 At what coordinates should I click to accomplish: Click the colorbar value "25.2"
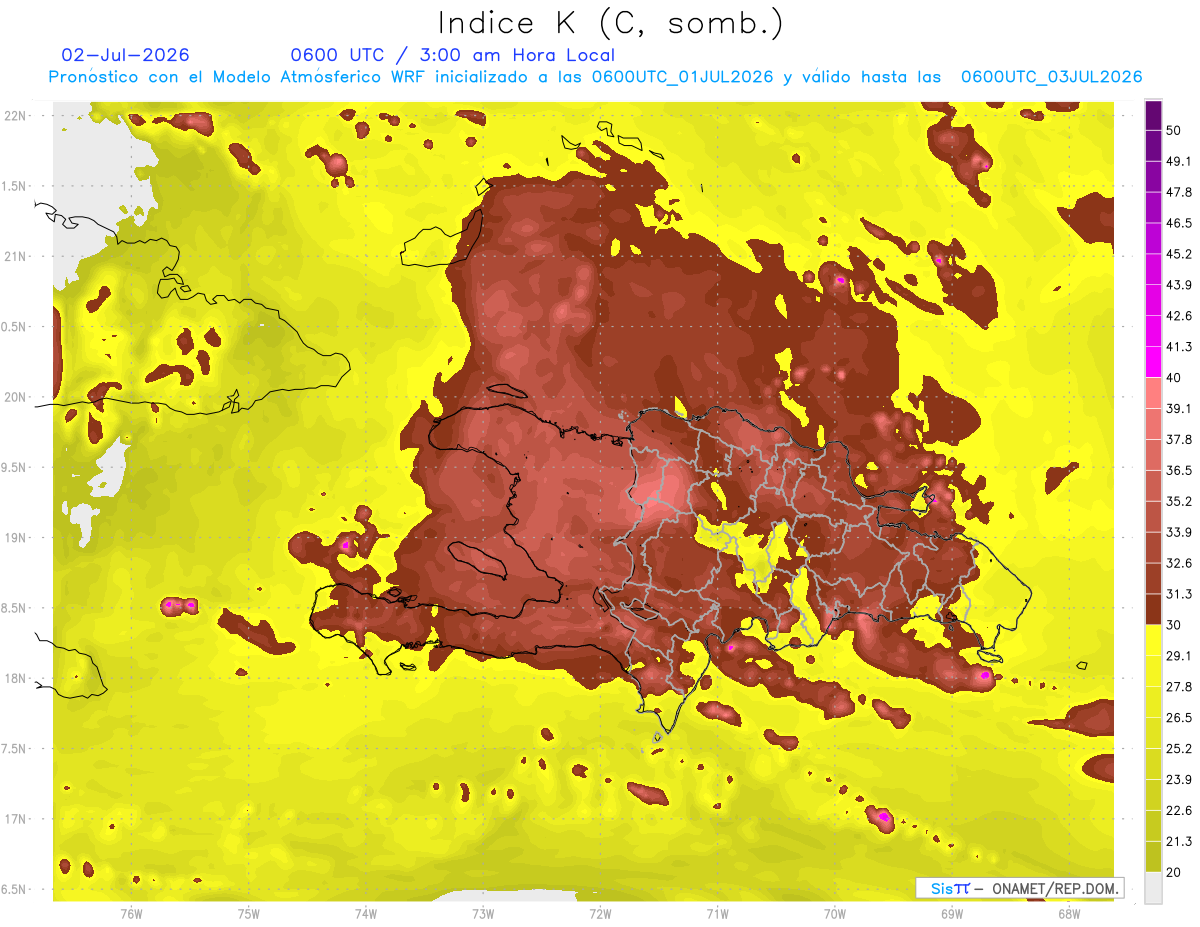tap(1178, 748)
